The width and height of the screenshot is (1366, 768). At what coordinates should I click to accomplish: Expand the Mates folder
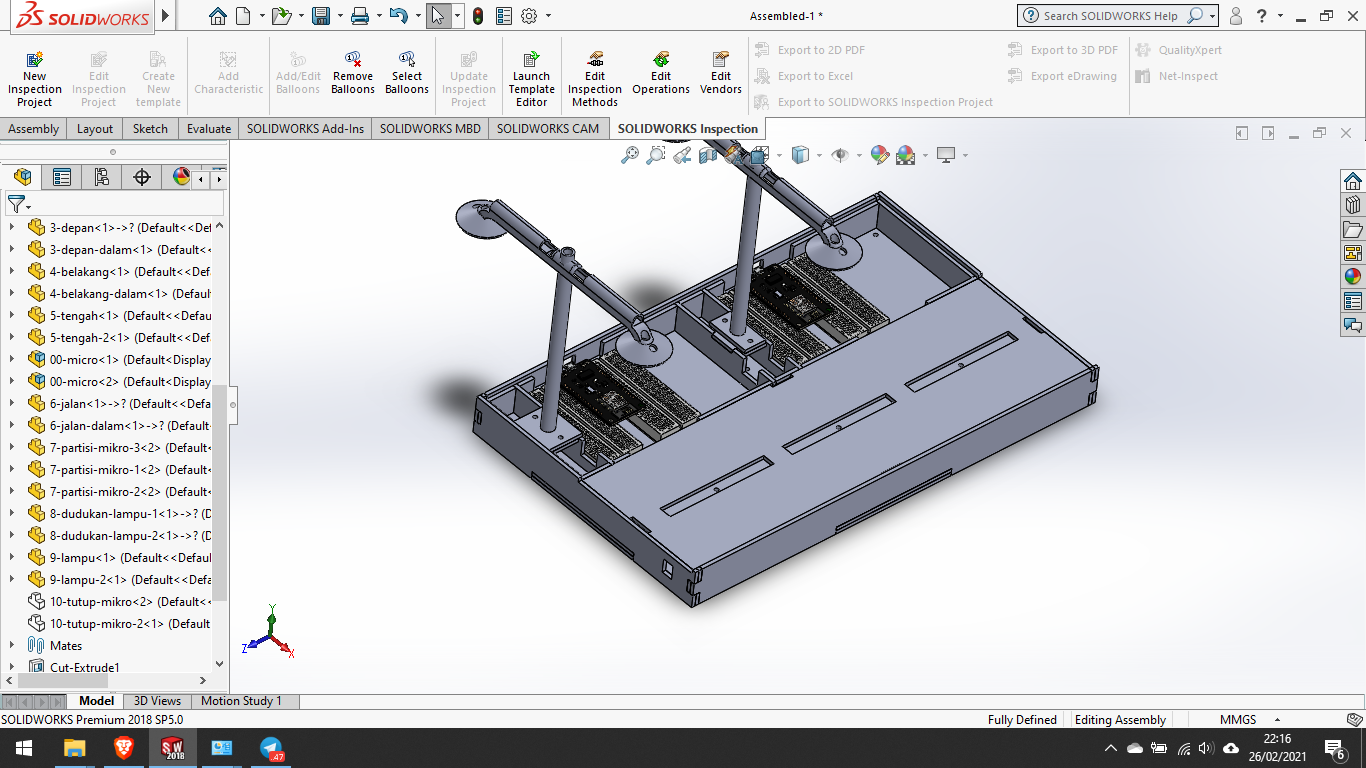coord(12,645)
